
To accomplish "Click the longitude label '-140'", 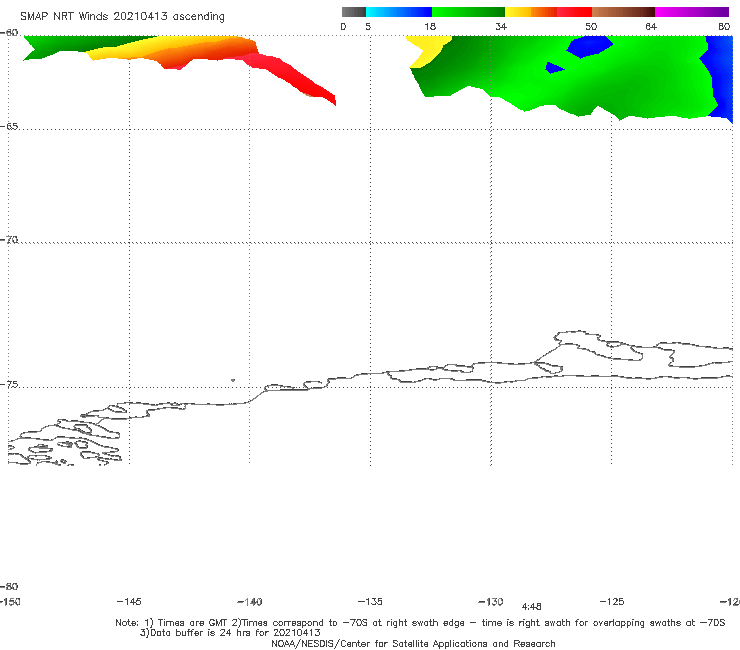I will coord(250,602).
